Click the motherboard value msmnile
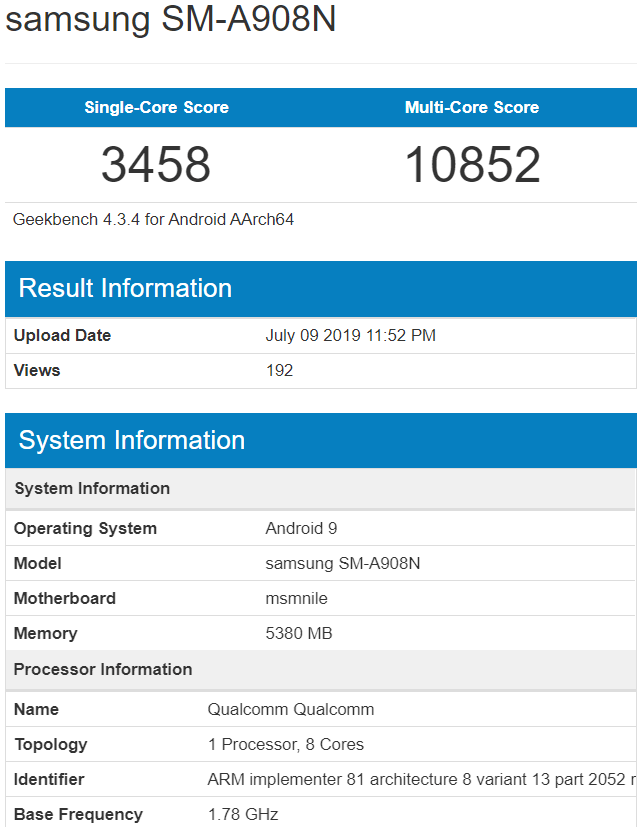Screen dimensions: 639x827 coord(296,598)
